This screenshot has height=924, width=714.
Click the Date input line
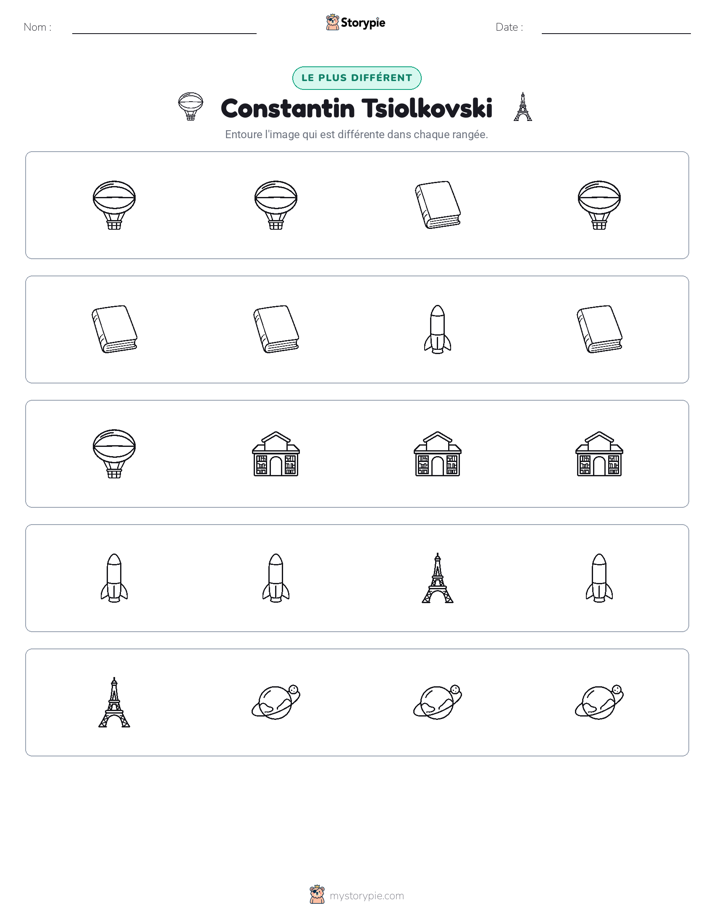[x=616, y=28]
